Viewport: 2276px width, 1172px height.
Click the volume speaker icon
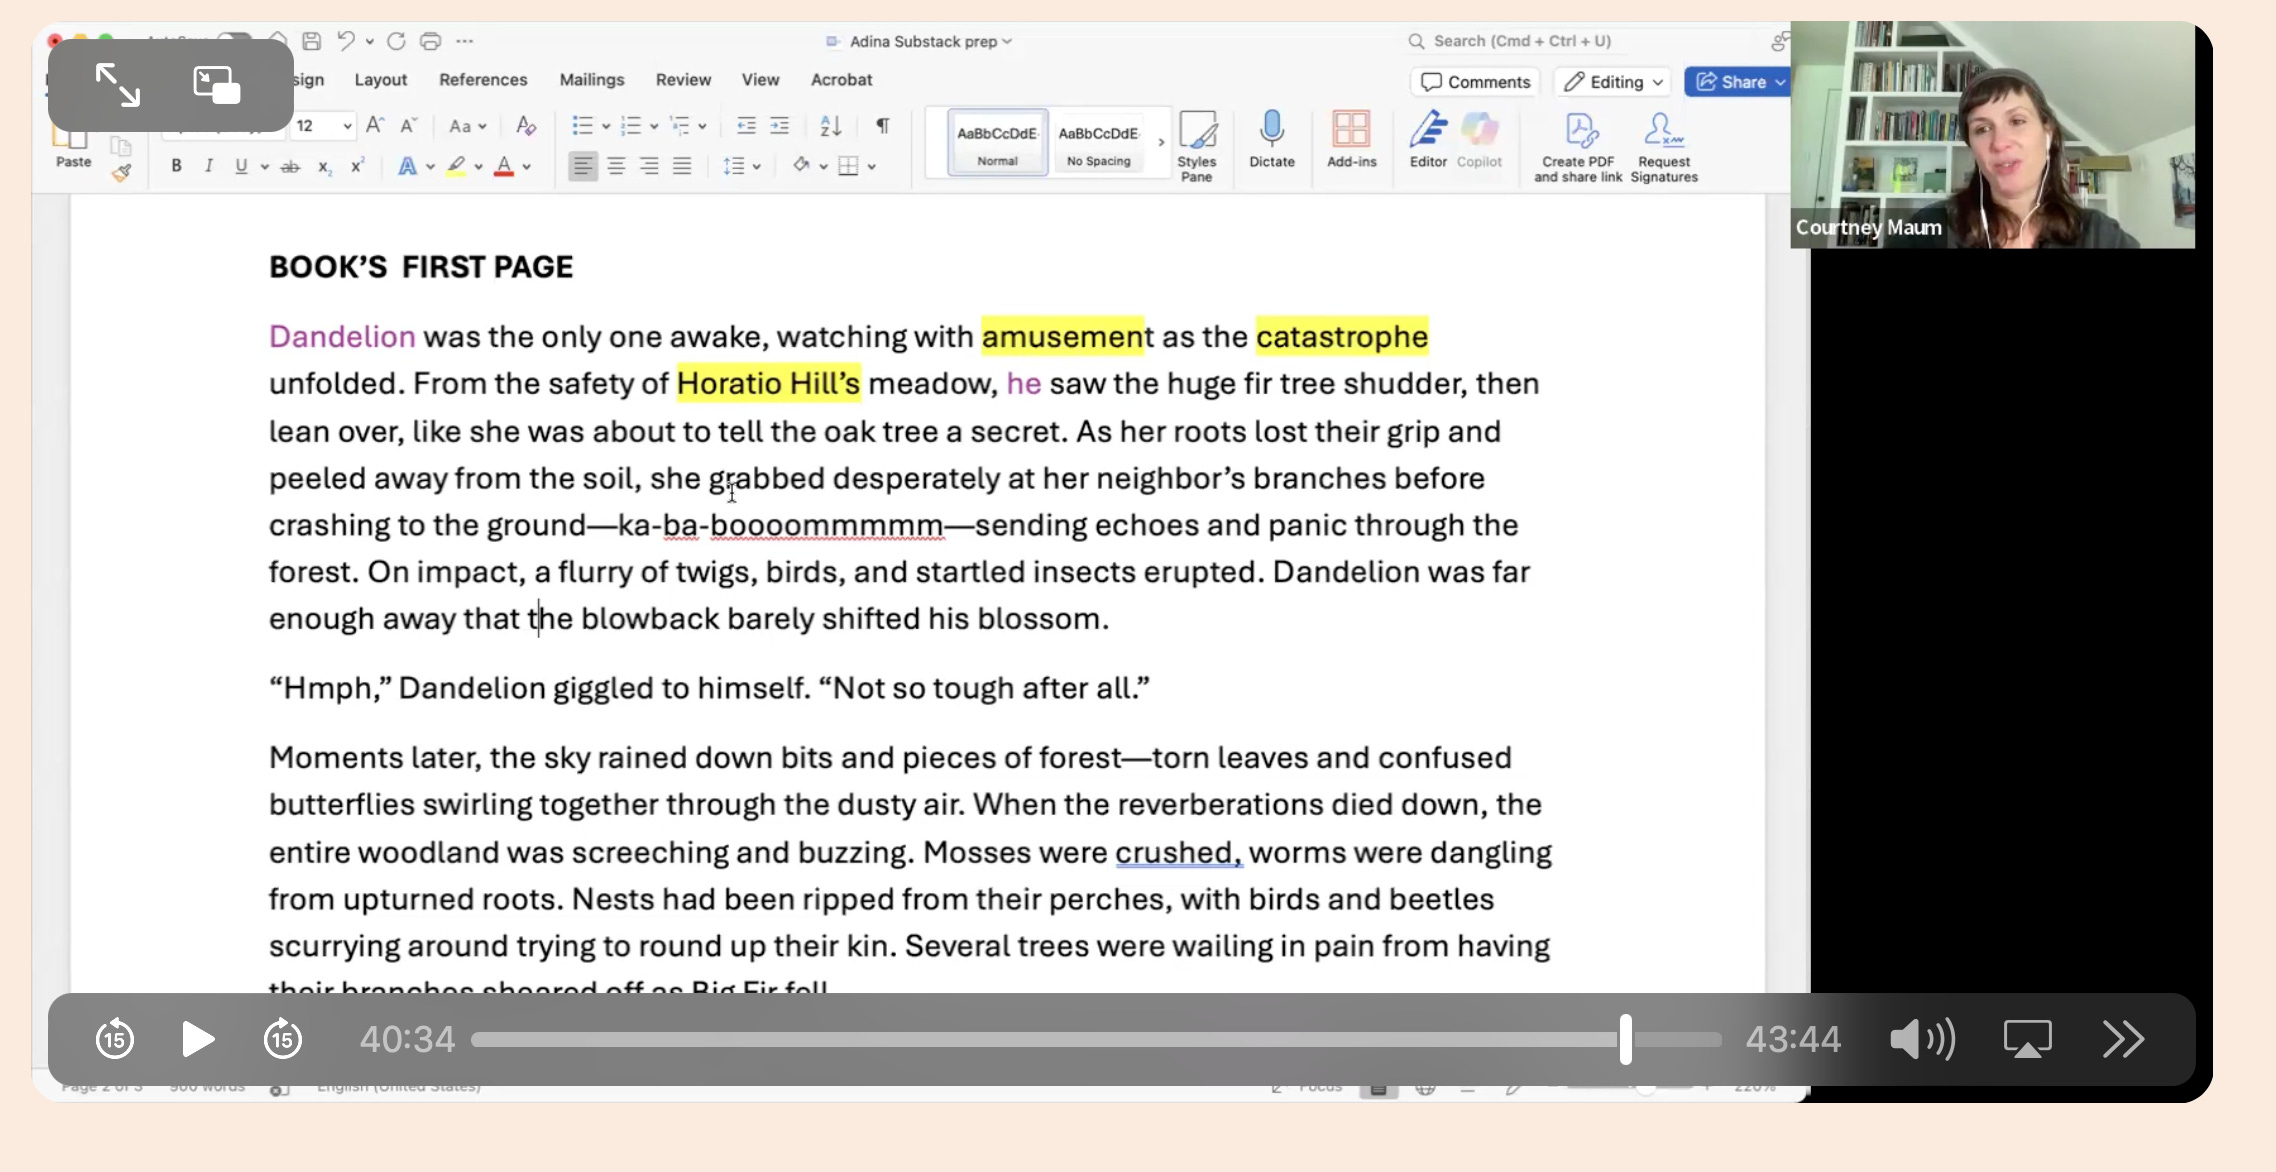pos(1921,1039)
